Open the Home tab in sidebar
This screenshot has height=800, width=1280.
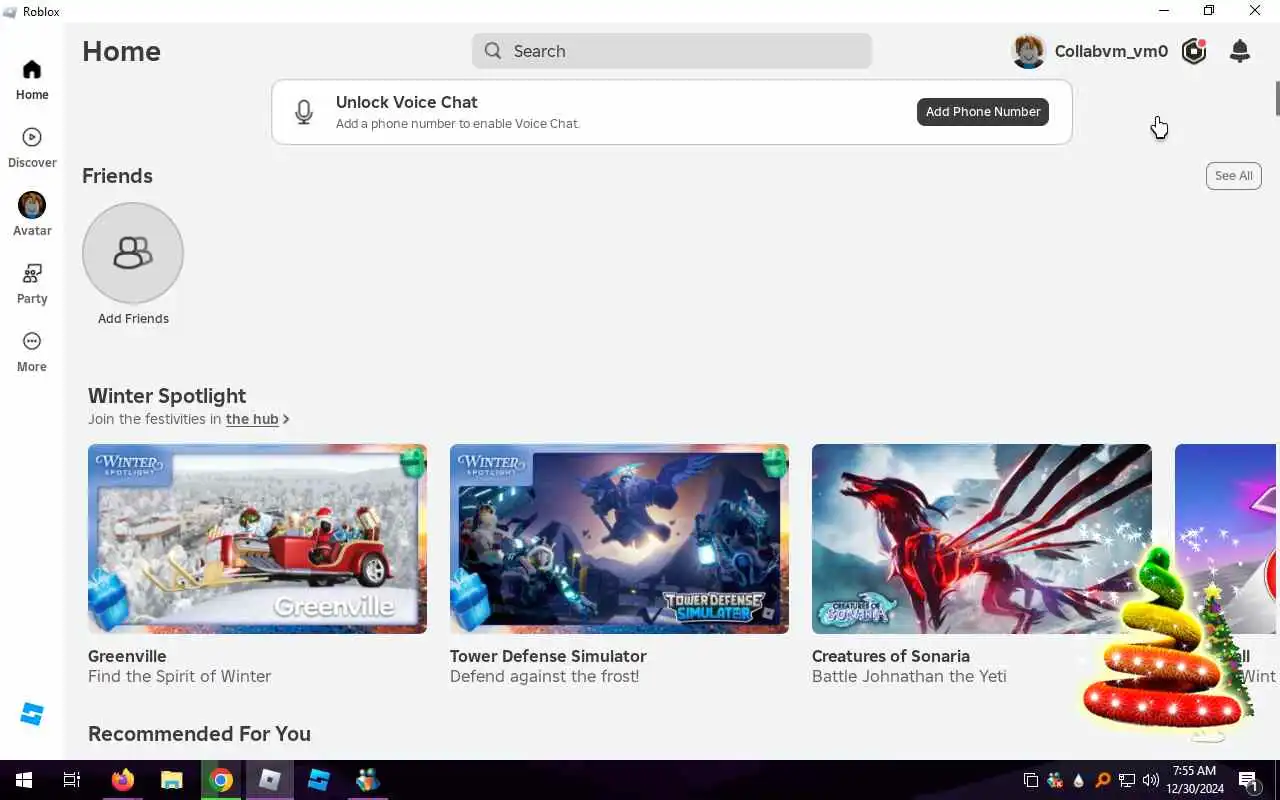(x=32, y=80)
